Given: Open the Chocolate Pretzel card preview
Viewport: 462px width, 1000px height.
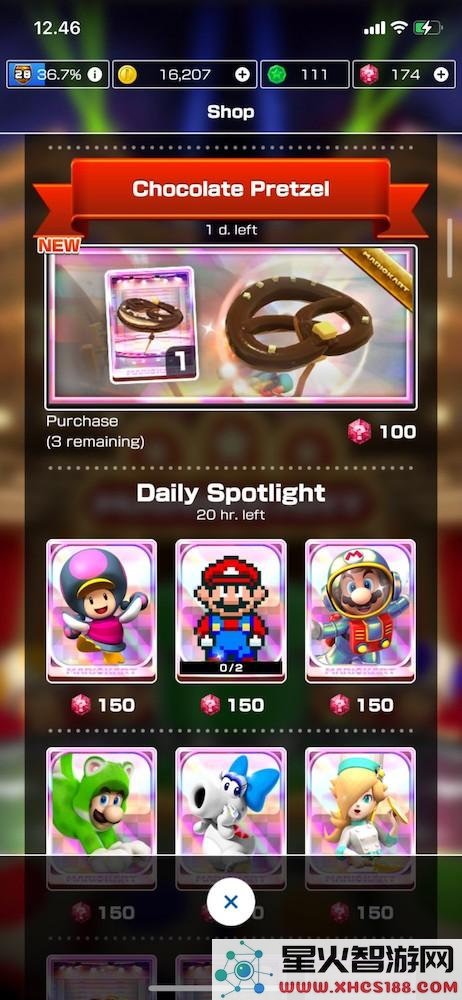Looking at the screenshot, I should [x=150, y=325].
